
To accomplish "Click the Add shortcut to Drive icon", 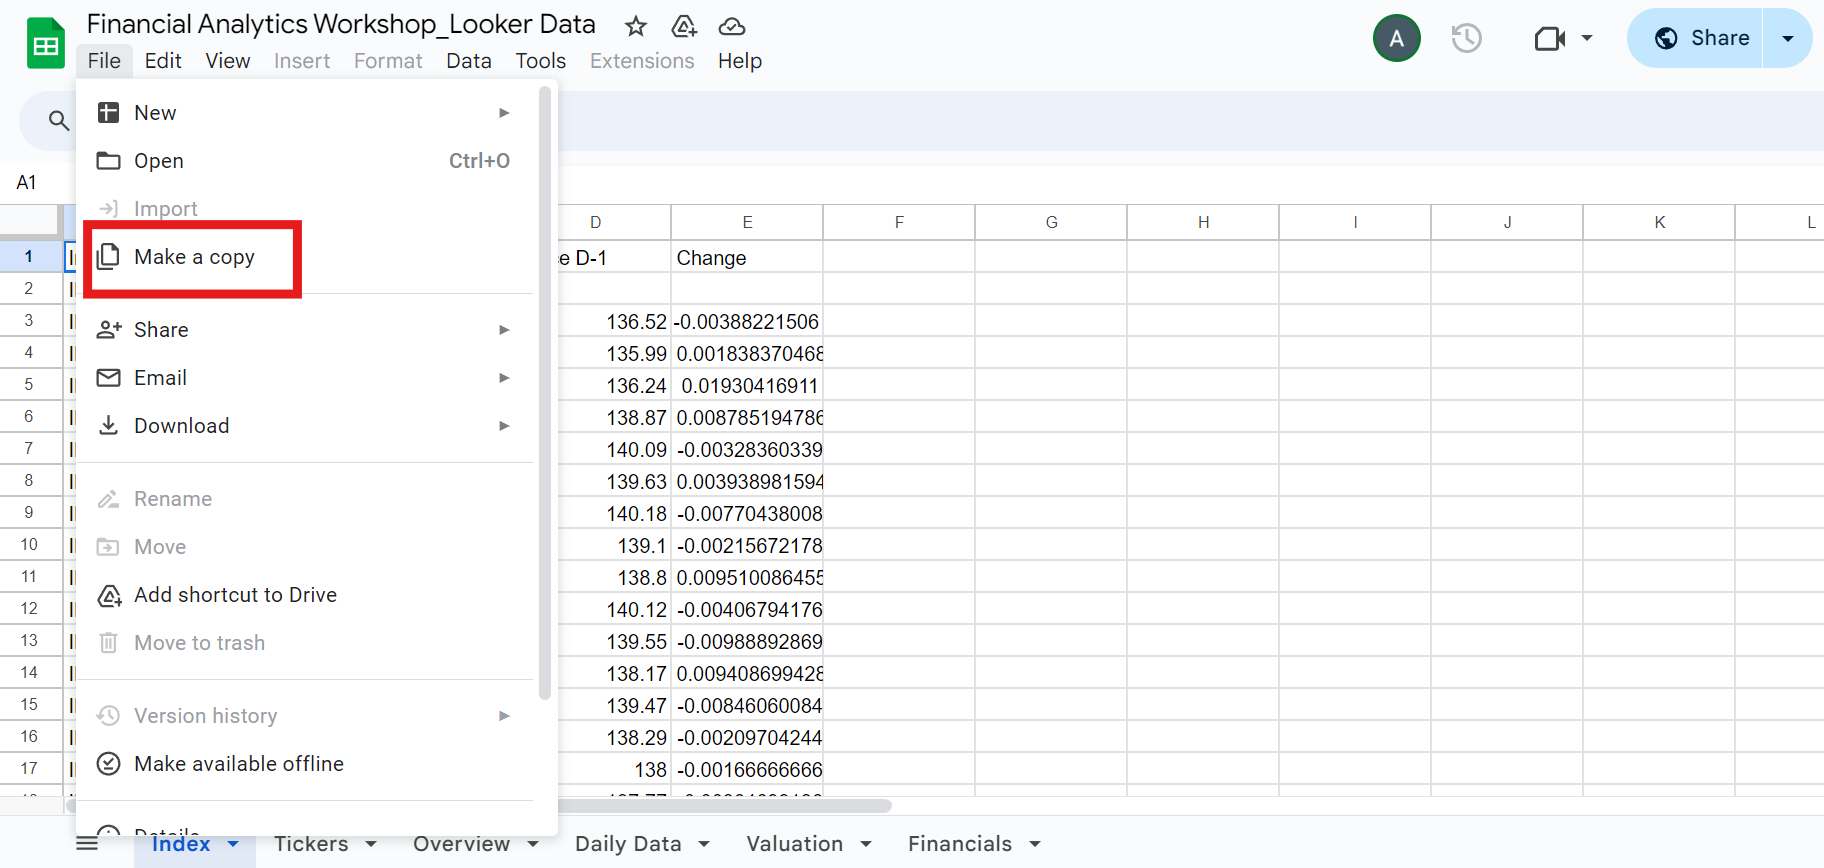I will click(x=109, y=596).
